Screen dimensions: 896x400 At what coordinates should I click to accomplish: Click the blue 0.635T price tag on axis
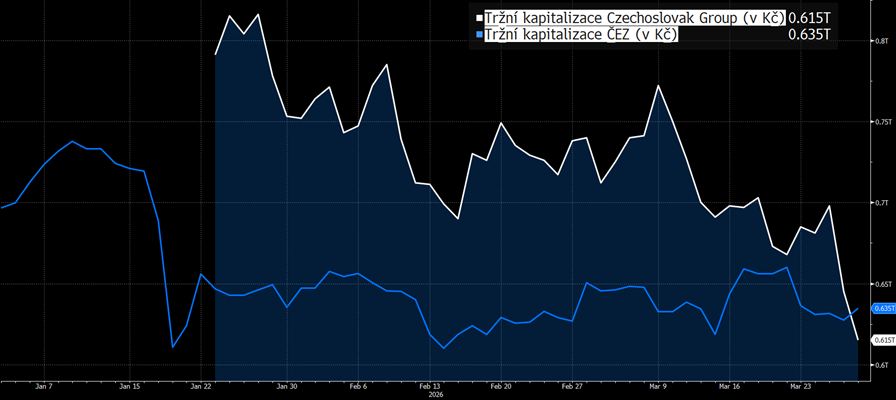(882, 309)
